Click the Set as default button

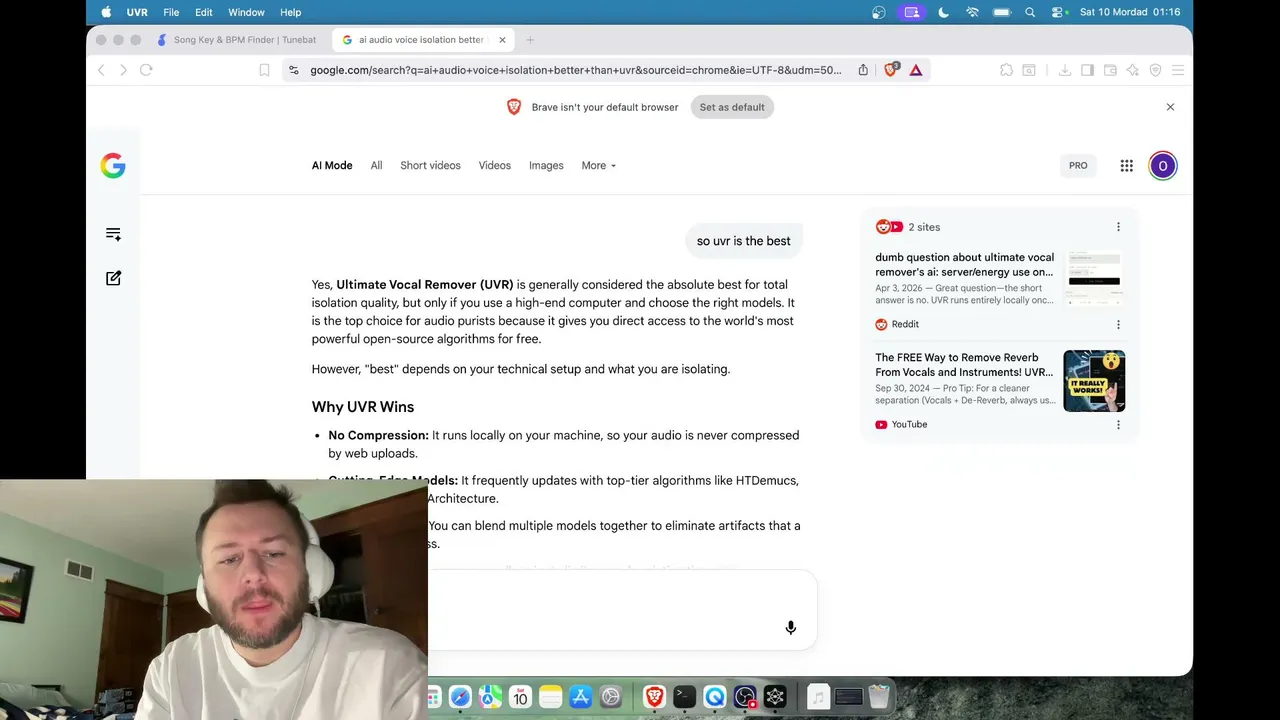coord(732,107)
